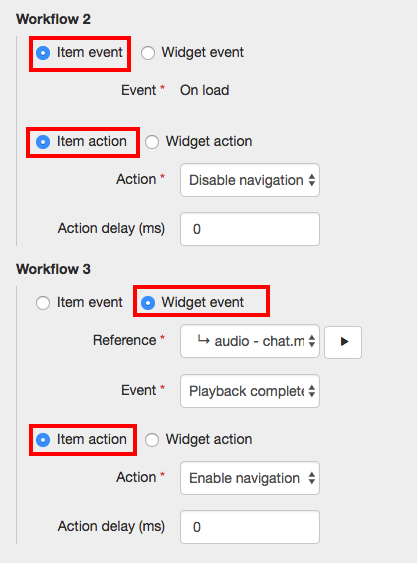This screenshot has height=563, width=417.
Task: Click the Workflow 3 heading
Action: 53,269
